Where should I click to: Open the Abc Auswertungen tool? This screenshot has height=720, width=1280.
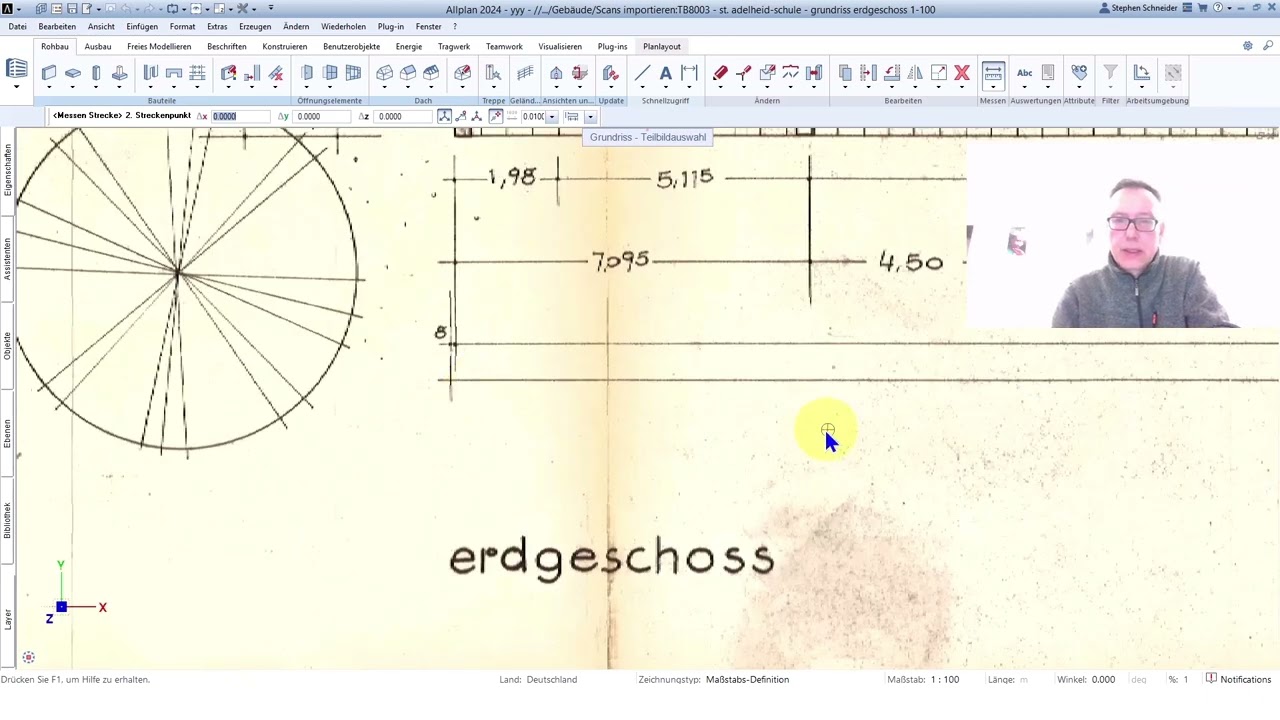[x=1025, y=73]
